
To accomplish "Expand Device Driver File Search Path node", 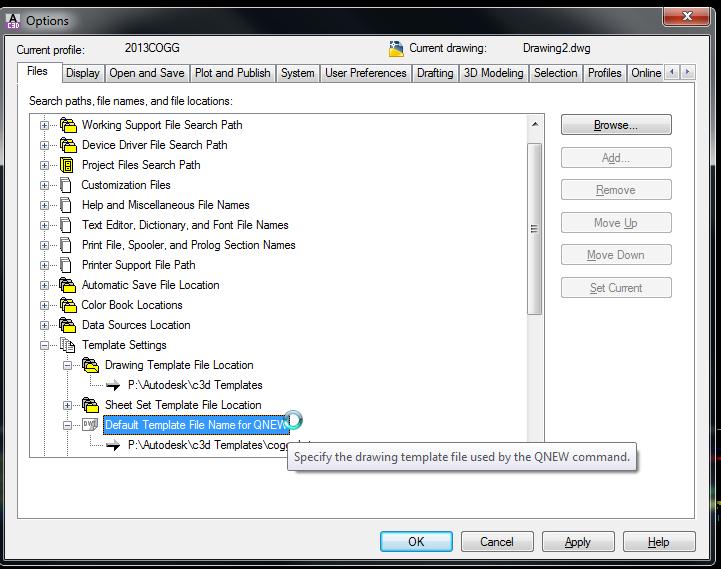I will click(44, 145).
